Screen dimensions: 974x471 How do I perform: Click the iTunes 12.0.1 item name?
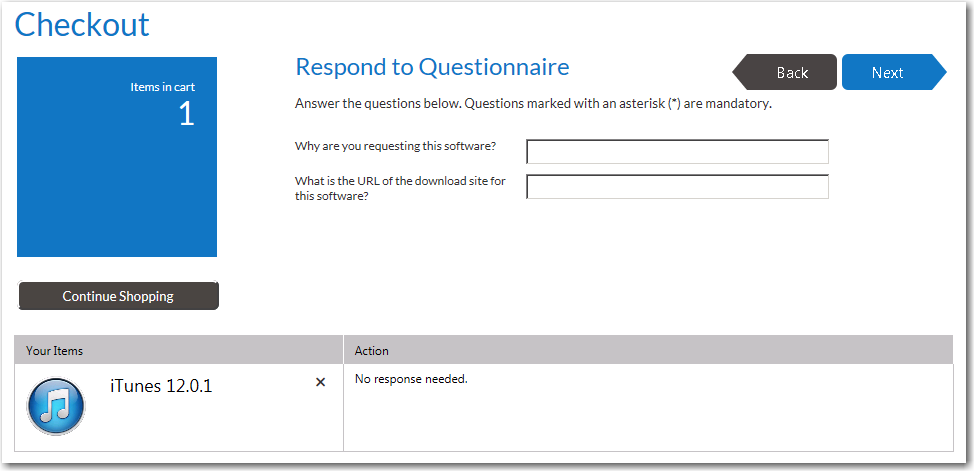click(161, 386)
